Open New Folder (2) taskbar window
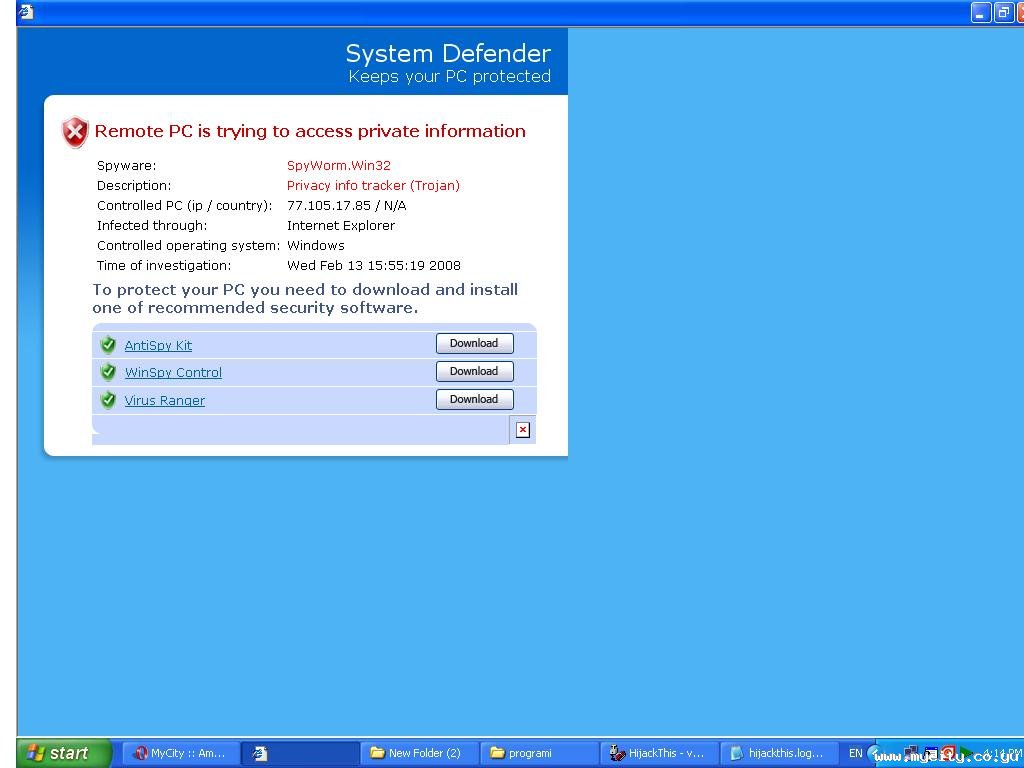The image size is (1024, 768). click(x=419, y=753)
